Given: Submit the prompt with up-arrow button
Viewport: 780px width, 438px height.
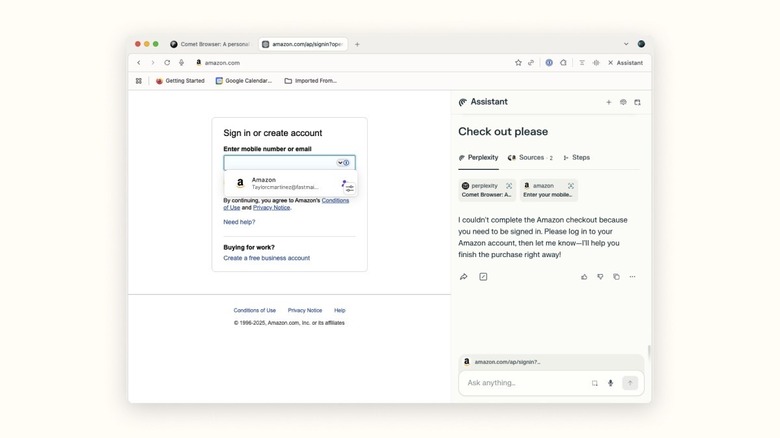Looking at the screenshot, I should 630,383.
